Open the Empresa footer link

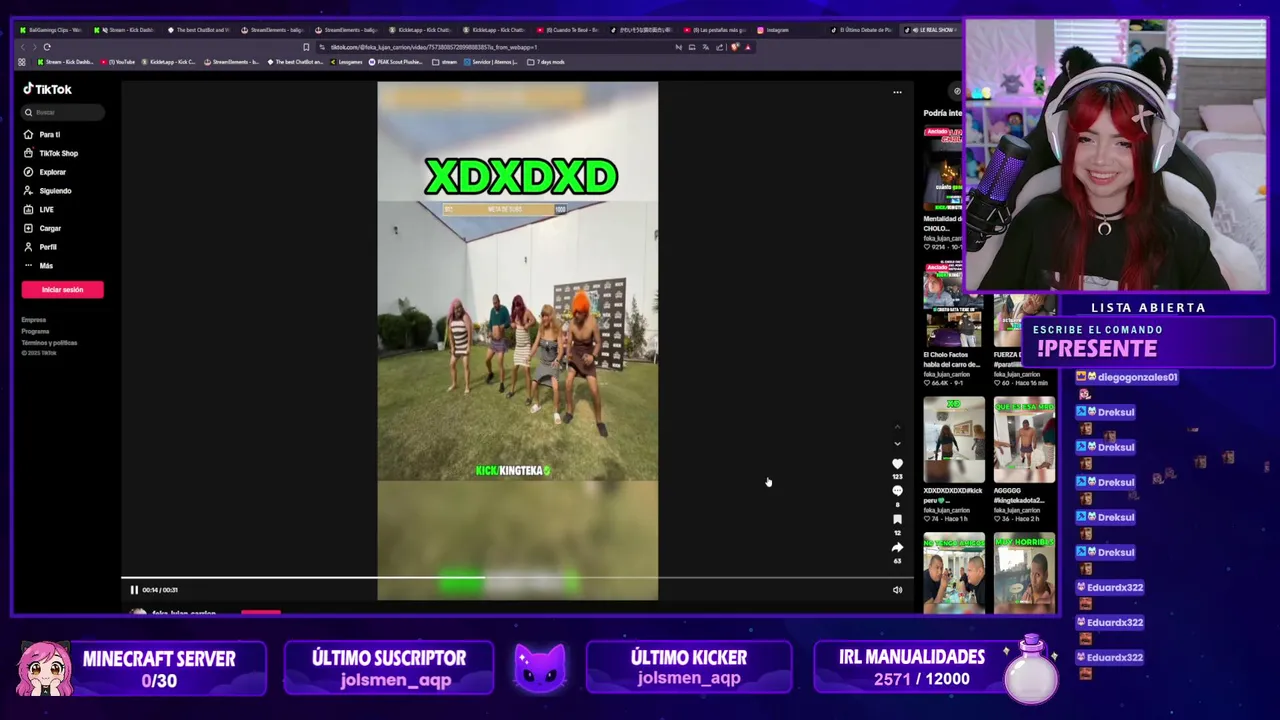coord(33,320)
